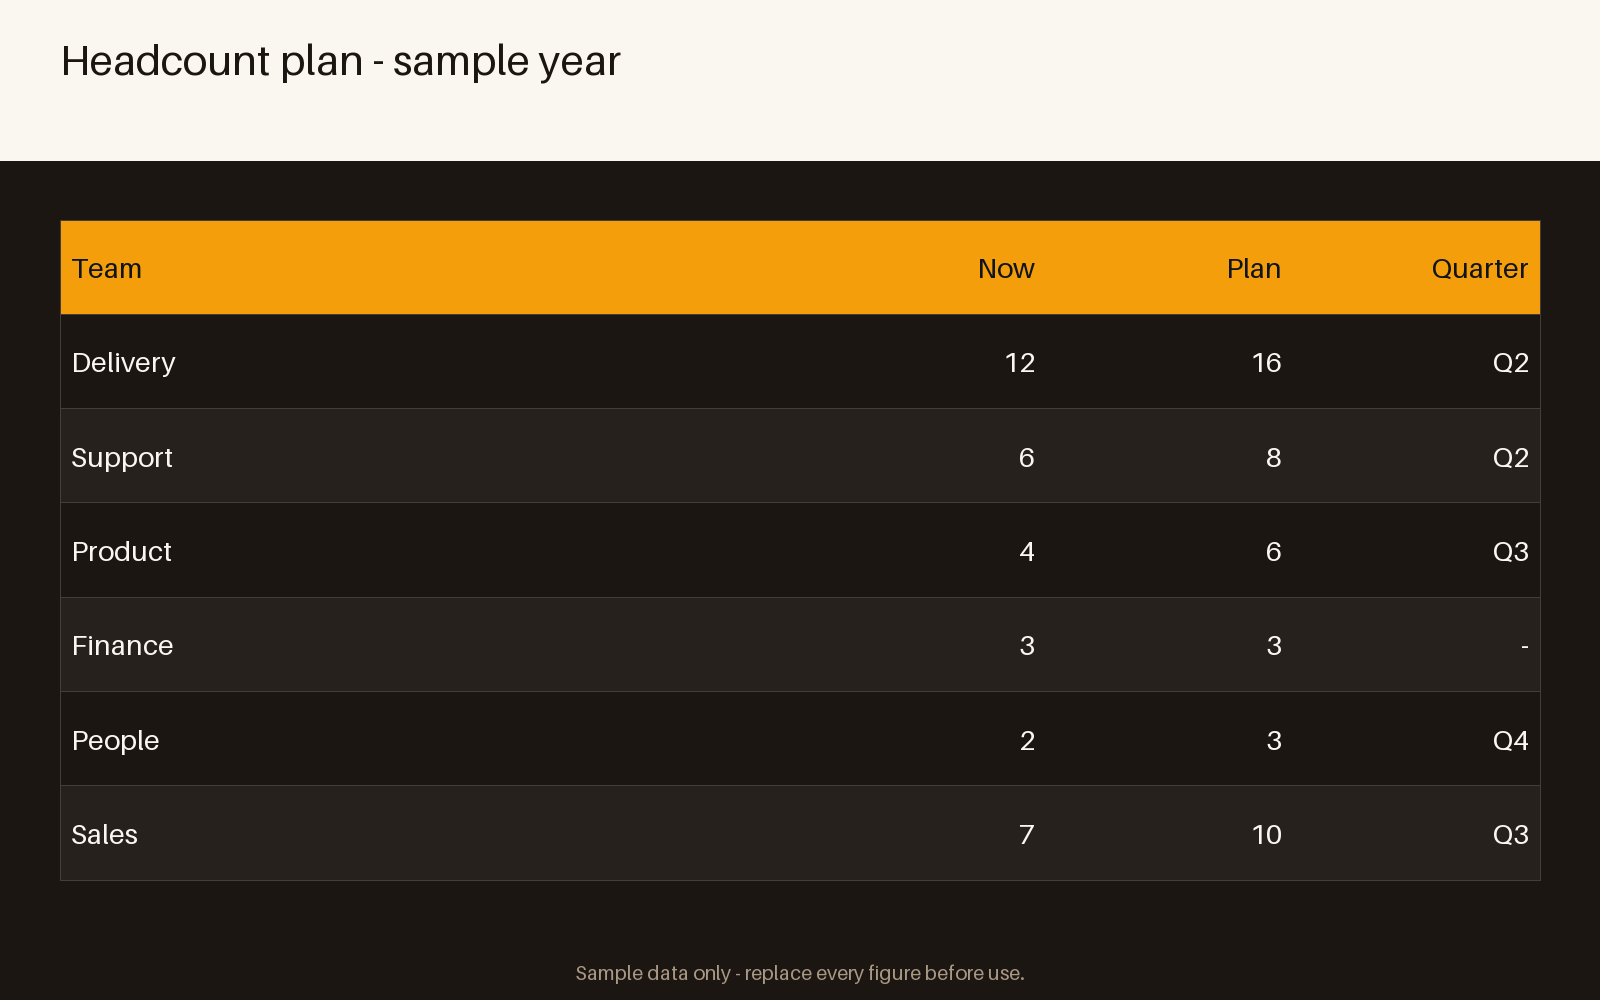This screenshot has width=1600, height=1000.
Task: Click Sales' current headcount of 7
Action: [1027, 835]
